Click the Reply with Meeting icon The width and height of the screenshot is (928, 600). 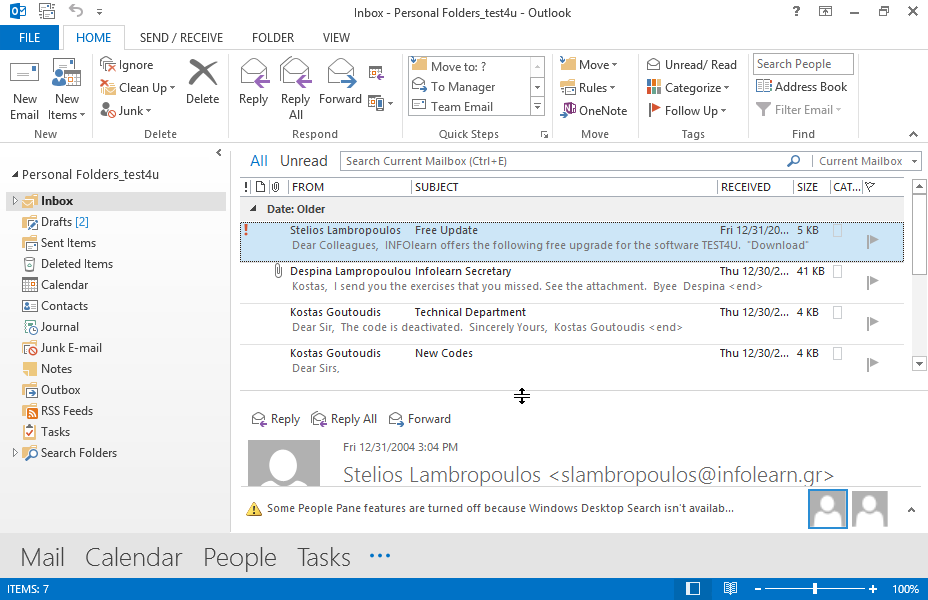pos(376,73)
